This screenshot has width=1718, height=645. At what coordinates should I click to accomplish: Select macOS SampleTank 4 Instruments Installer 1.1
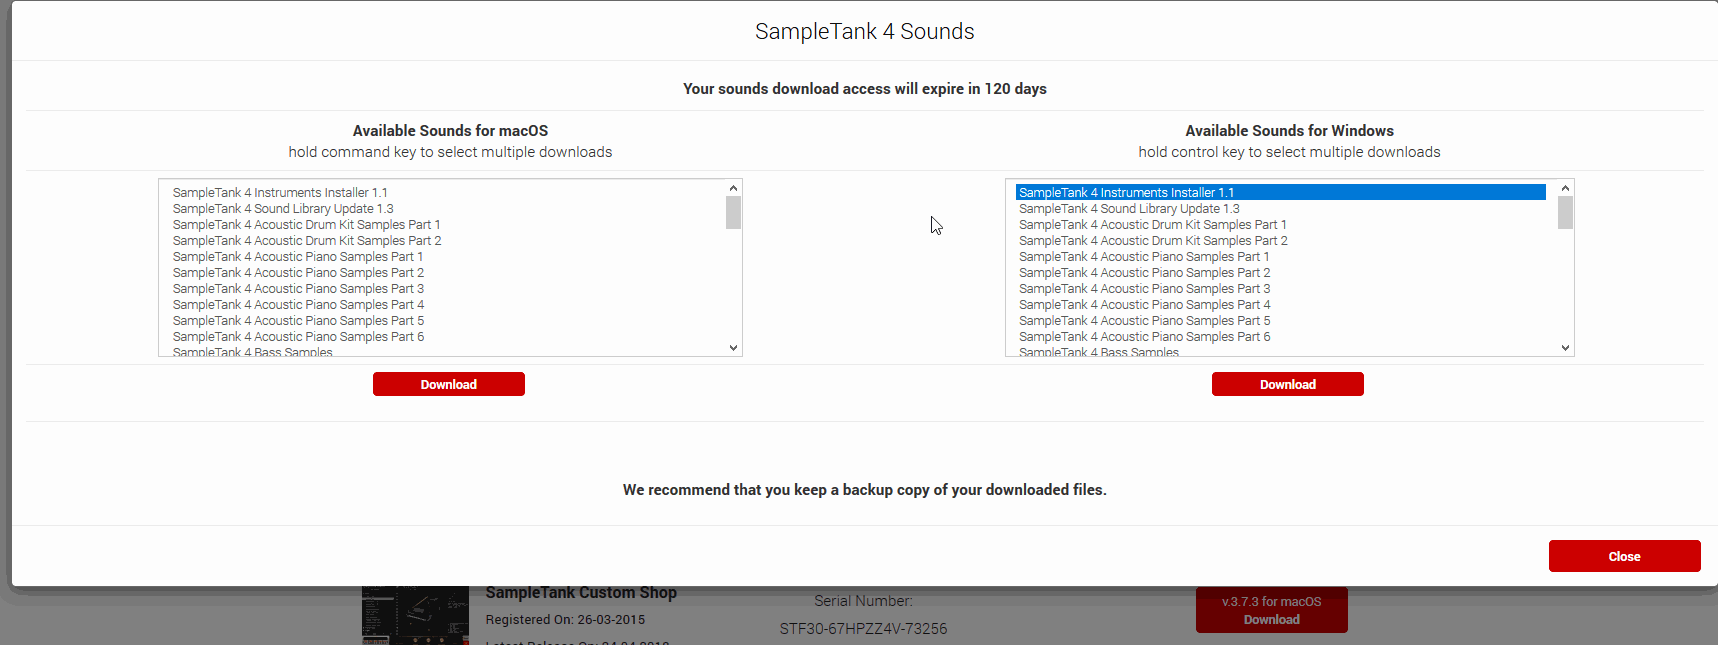[x=280, y=193]
